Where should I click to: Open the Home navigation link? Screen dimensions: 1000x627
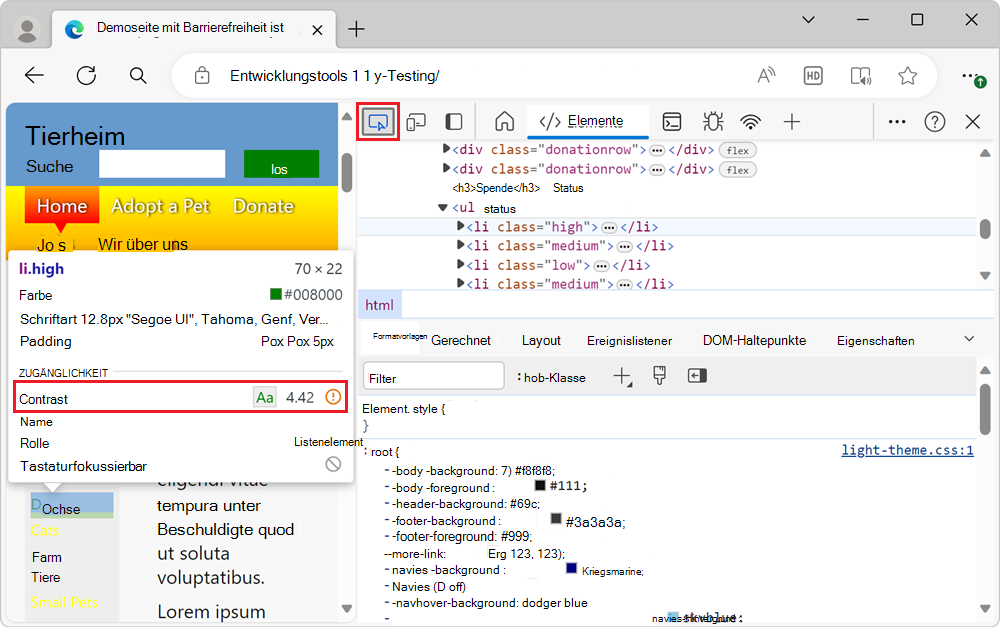tap(62, 206)
